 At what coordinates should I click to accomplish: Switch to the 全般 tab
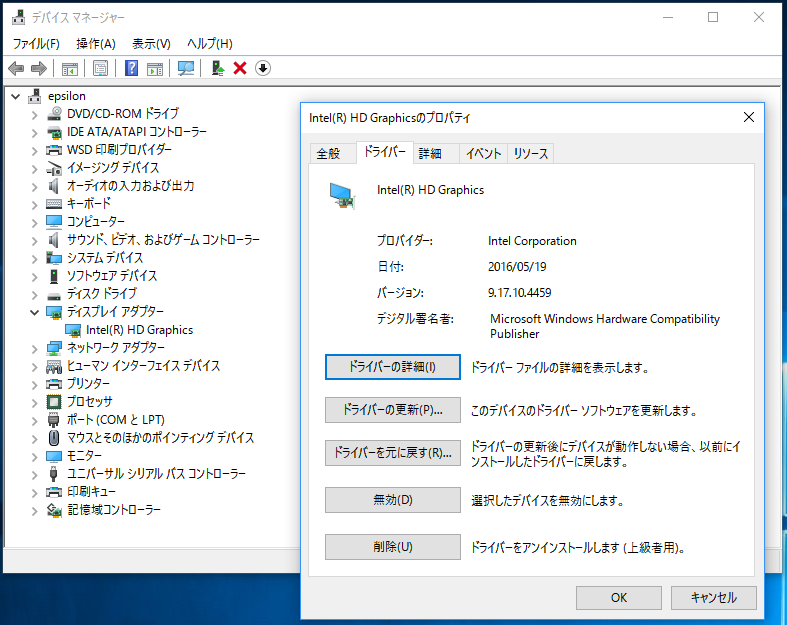coord(328,153)
